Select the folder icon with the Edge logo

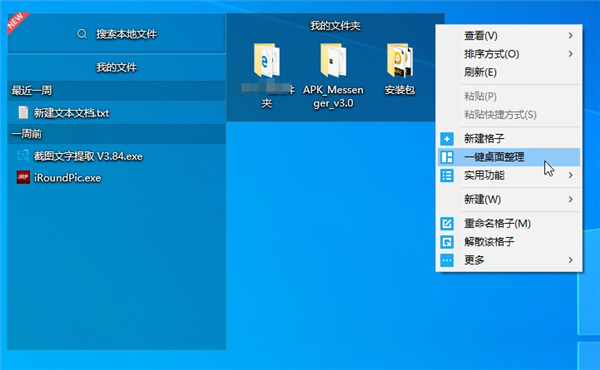pos(267,61)
